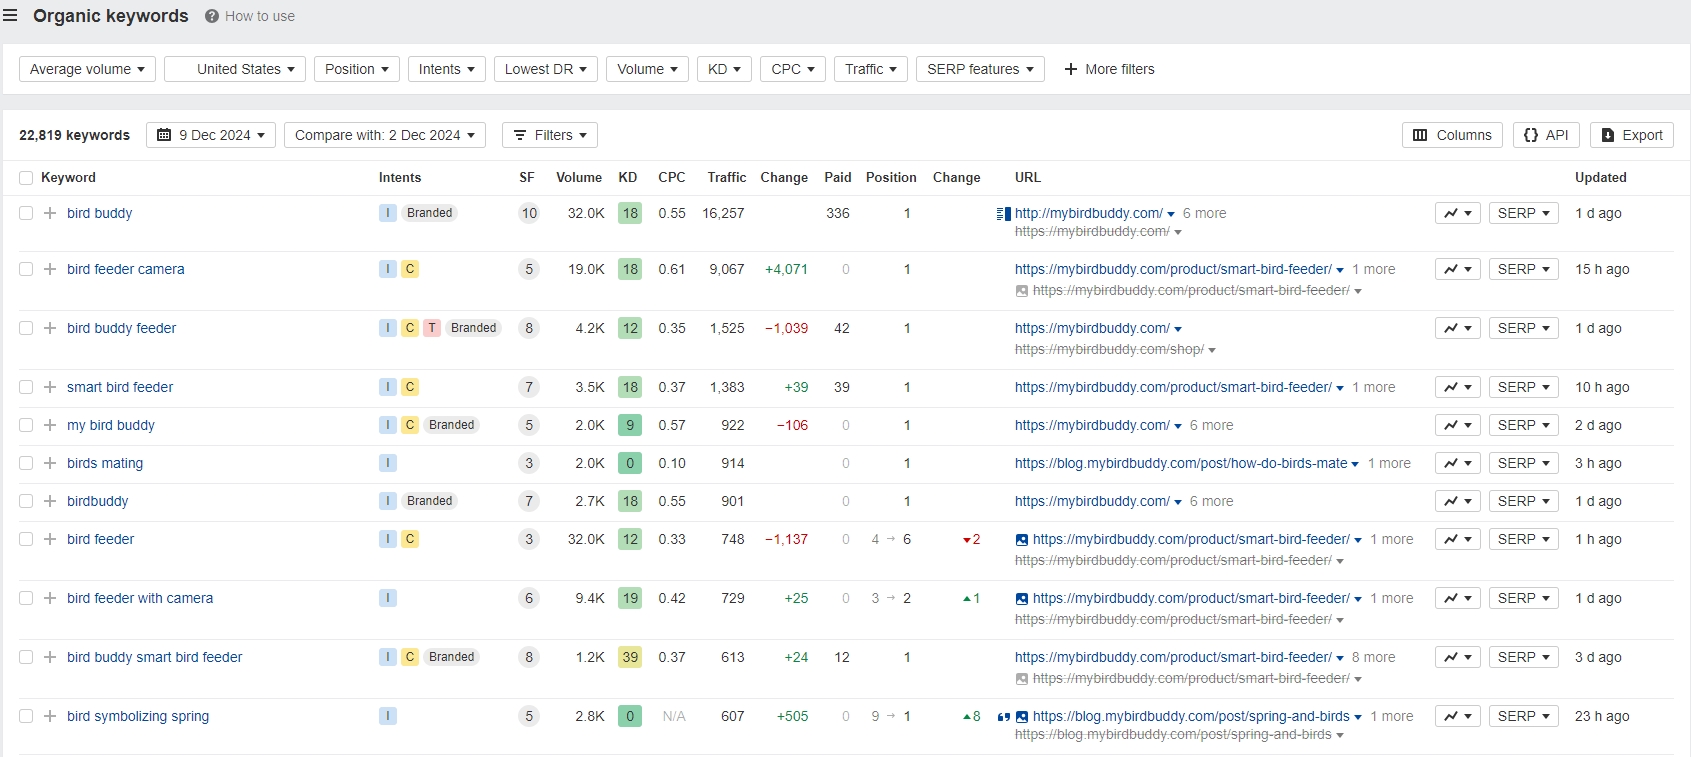Open position history chart for birds mating
This screenshot has width=1691, height=757.
click(x=1458, y=463)
